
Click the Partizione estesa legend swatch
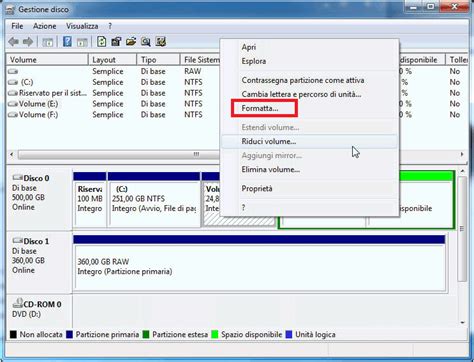pos(146,334)
